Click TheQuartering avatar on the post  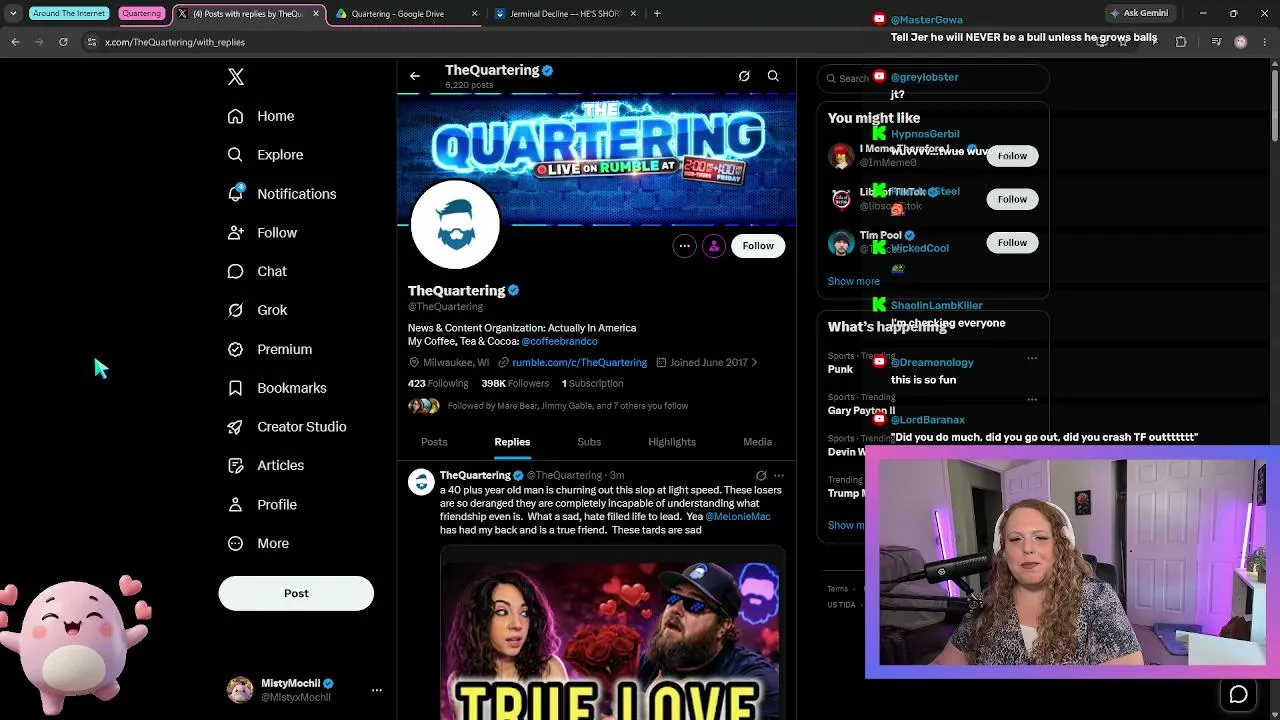[421, 483]
